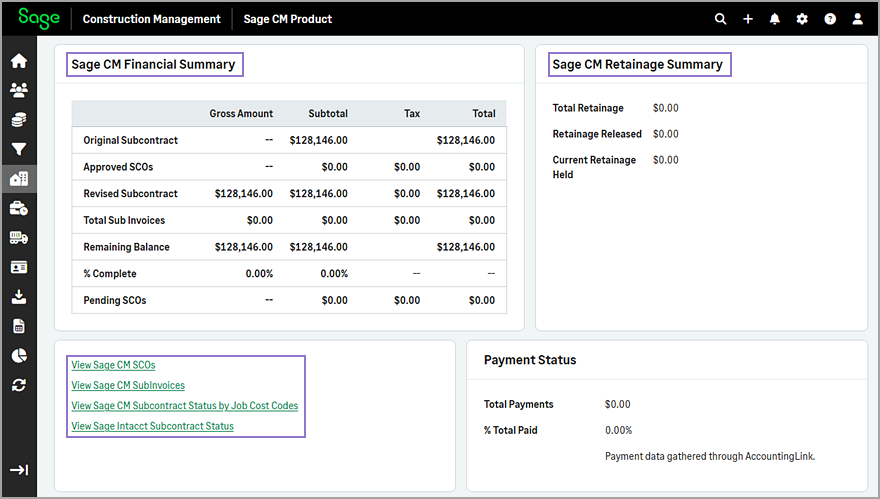Select the Pending SCOs row label
880x499 pixels.
point(114,300)
